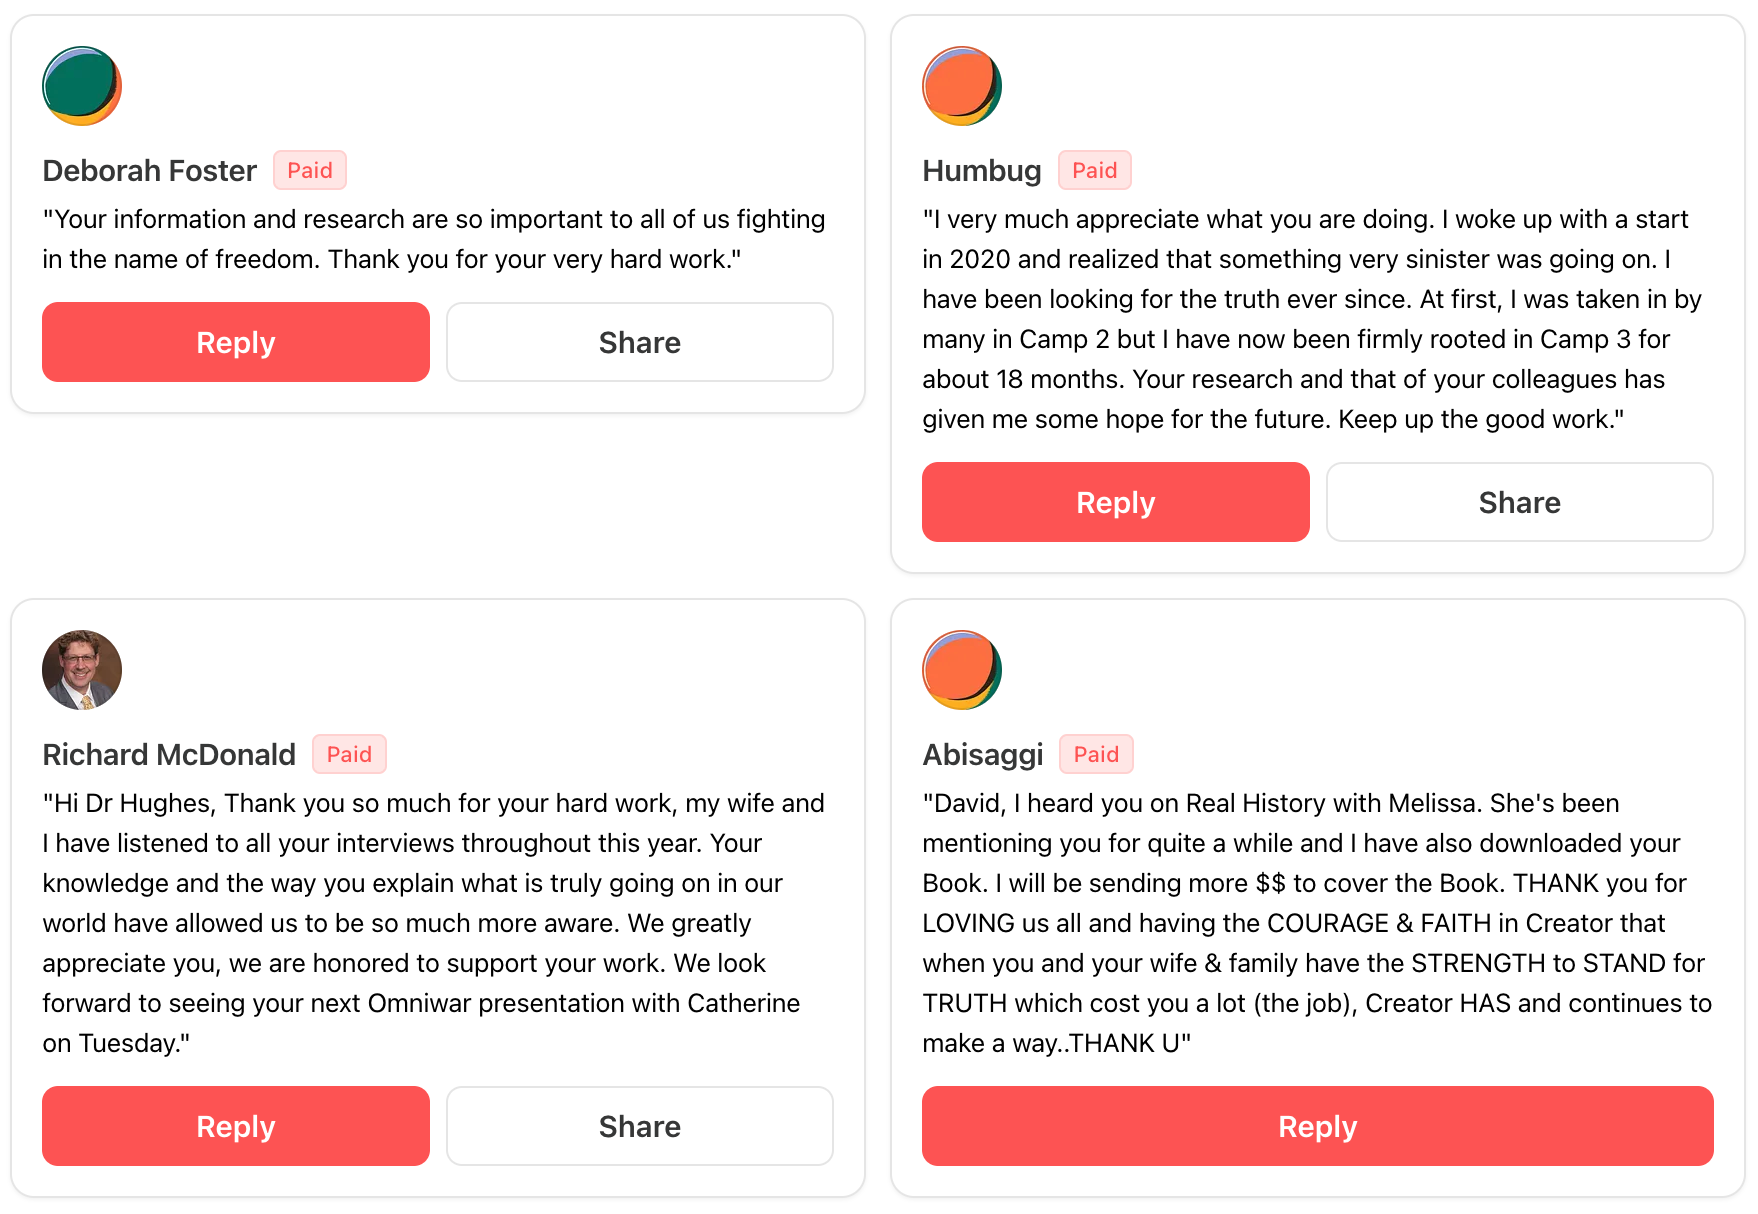
Task: Click Abisaggi's orange avatar icon
Action: coord(962,670)
